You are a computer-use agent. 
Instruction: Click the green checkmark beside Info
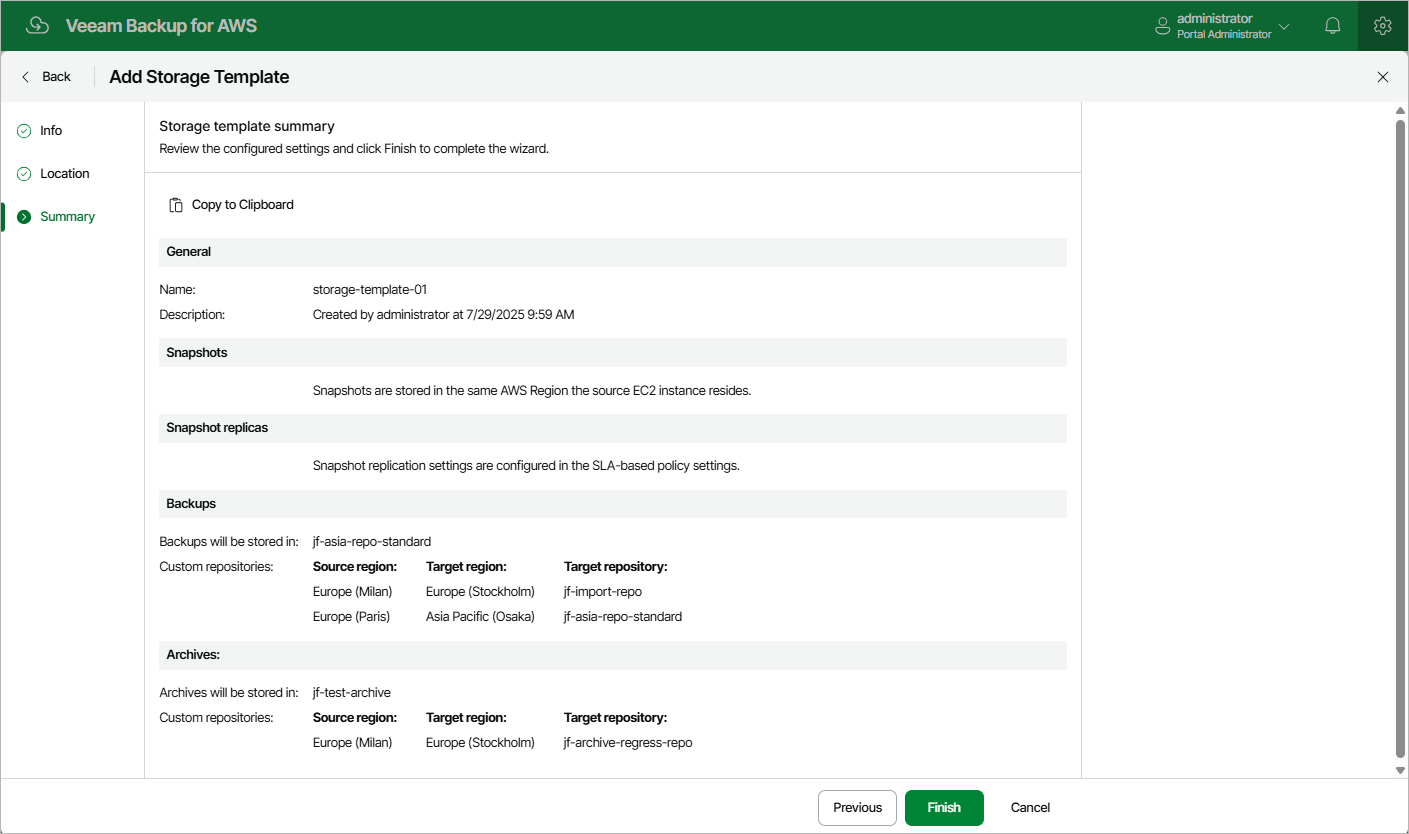23,130
